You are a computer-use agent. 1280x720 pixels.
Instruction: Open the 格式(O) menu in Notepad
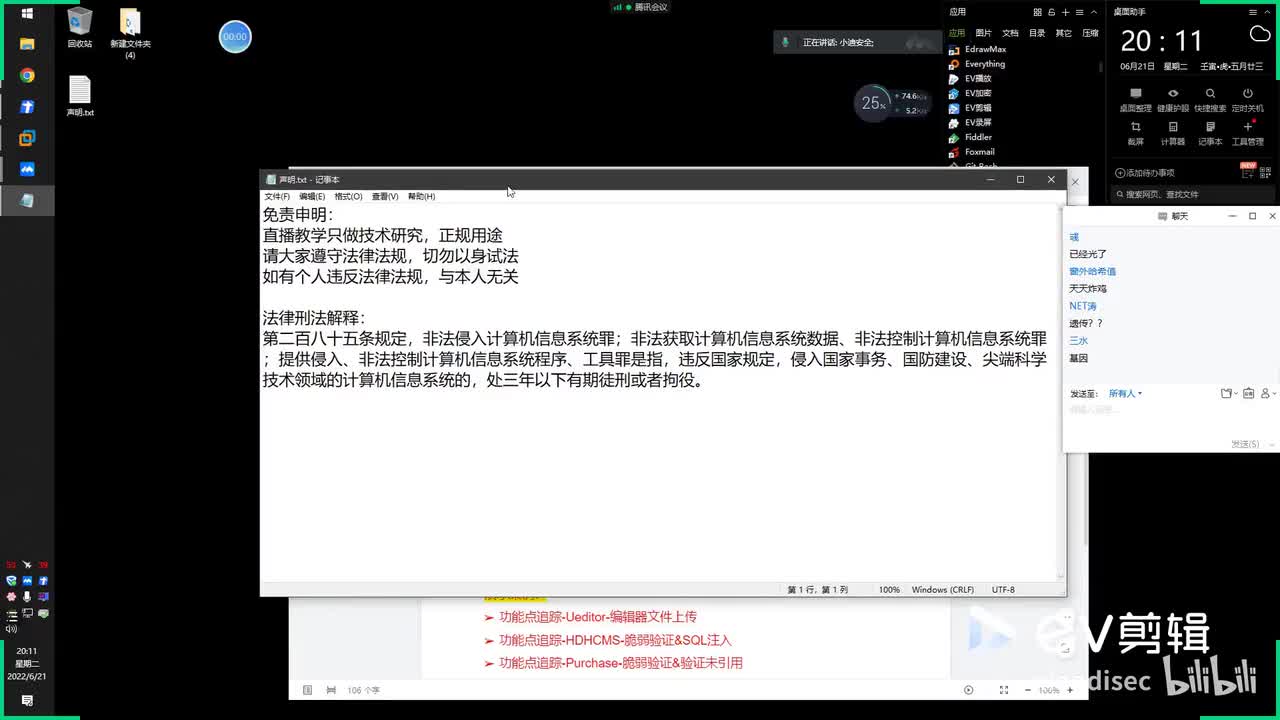(x=348, y=196)
